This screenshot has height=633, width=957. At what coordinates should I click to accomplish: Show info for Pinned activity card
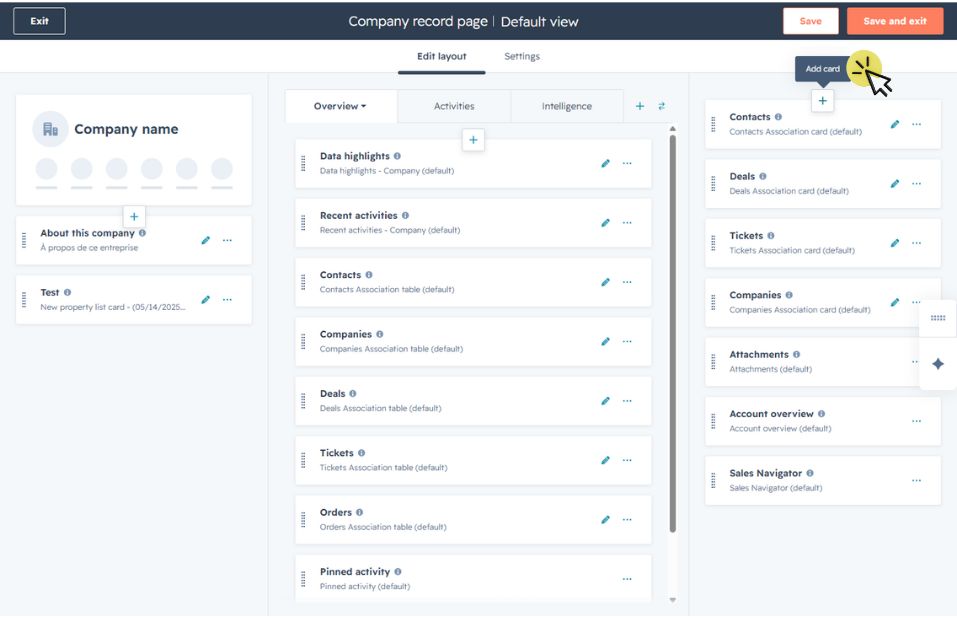(x=398, y=572)
